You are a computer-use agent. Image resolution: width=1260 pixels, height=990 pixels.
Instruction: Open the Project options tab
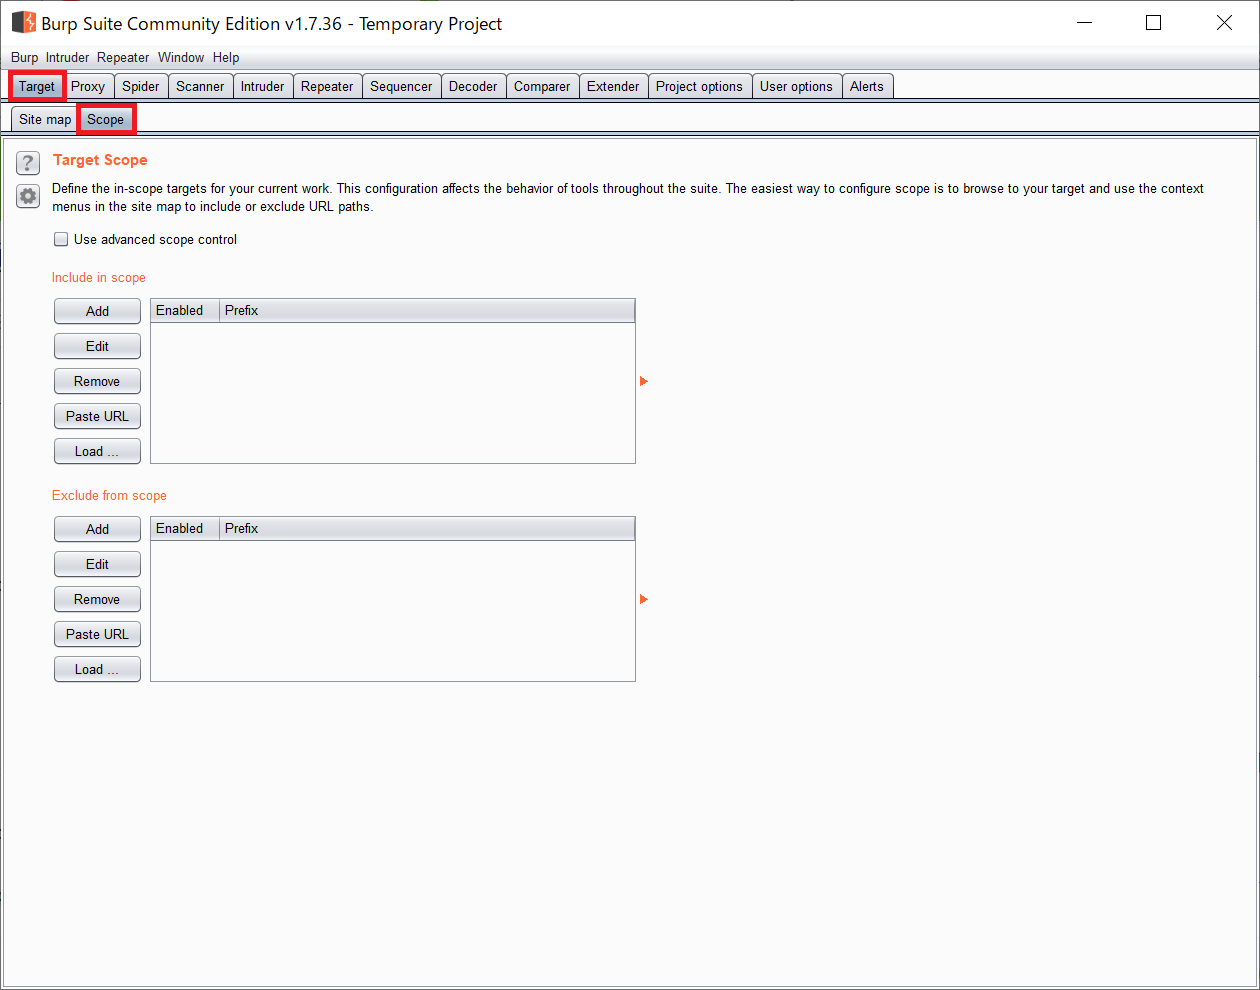699,86
